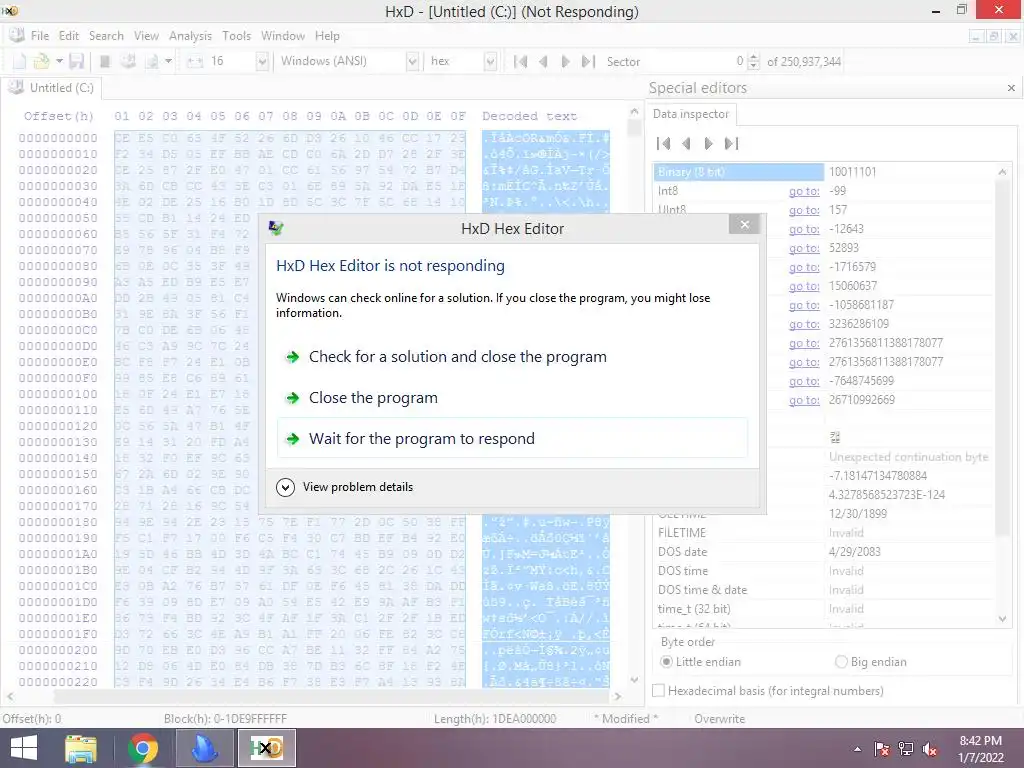Open the Help menu

coord(327,36)
